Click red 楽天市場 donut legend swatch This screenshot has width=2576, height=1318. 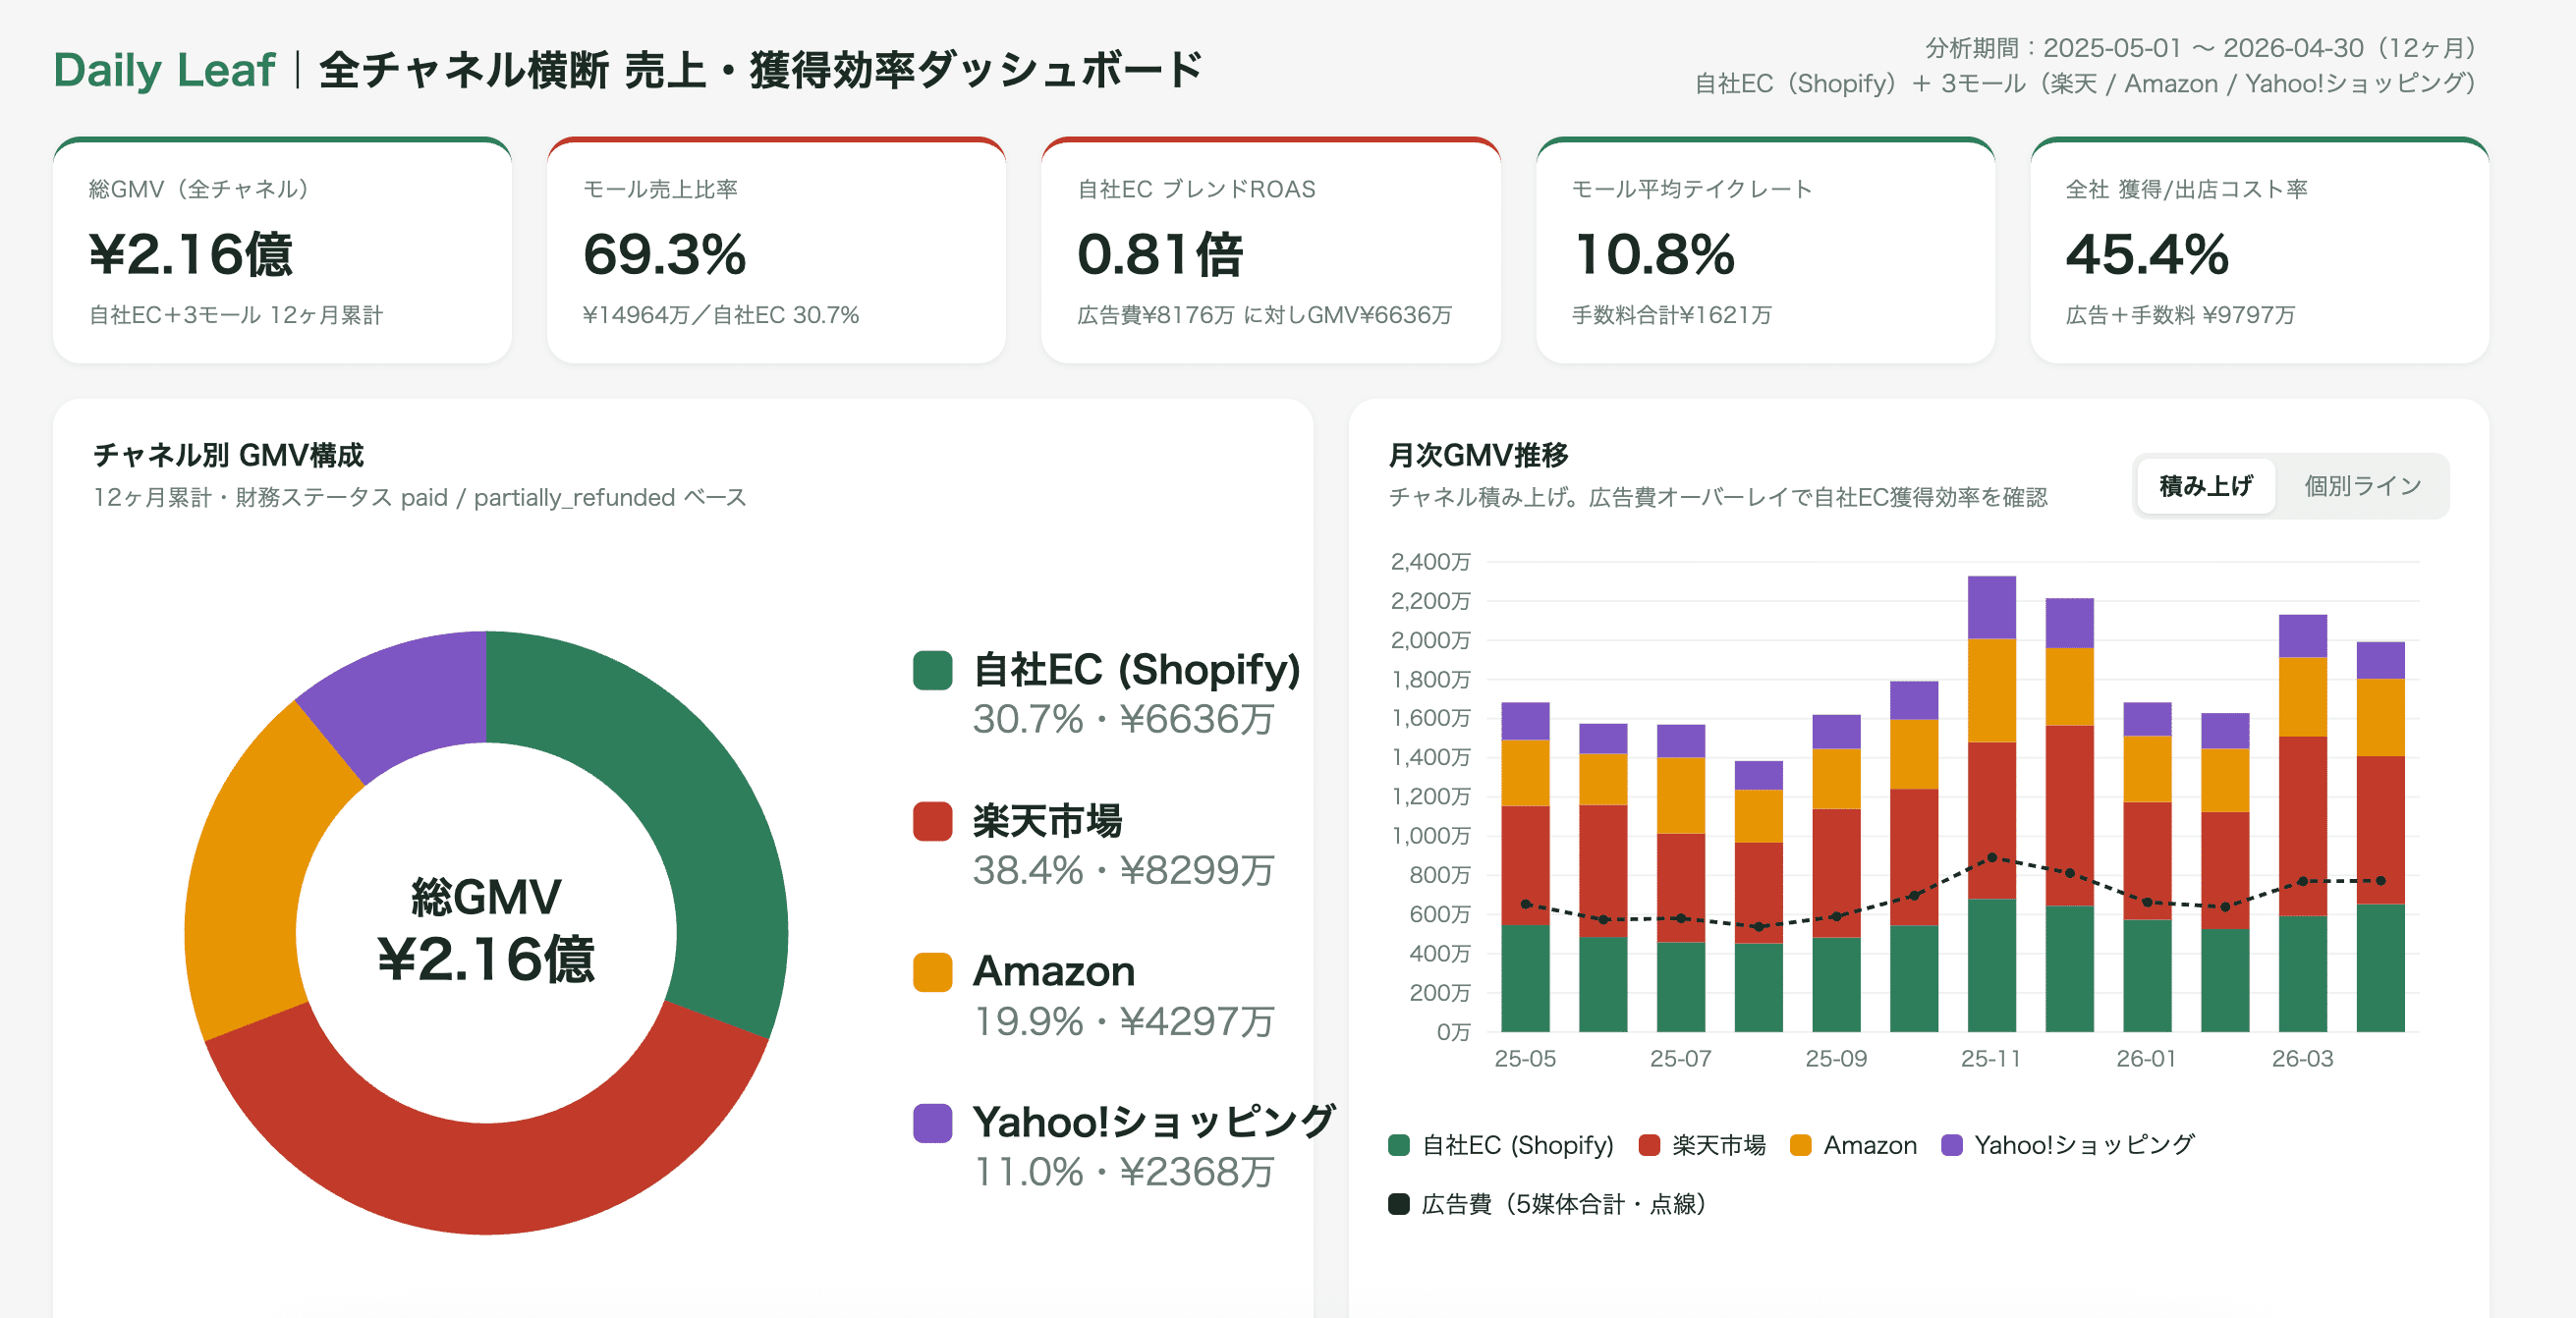(932, 821)
